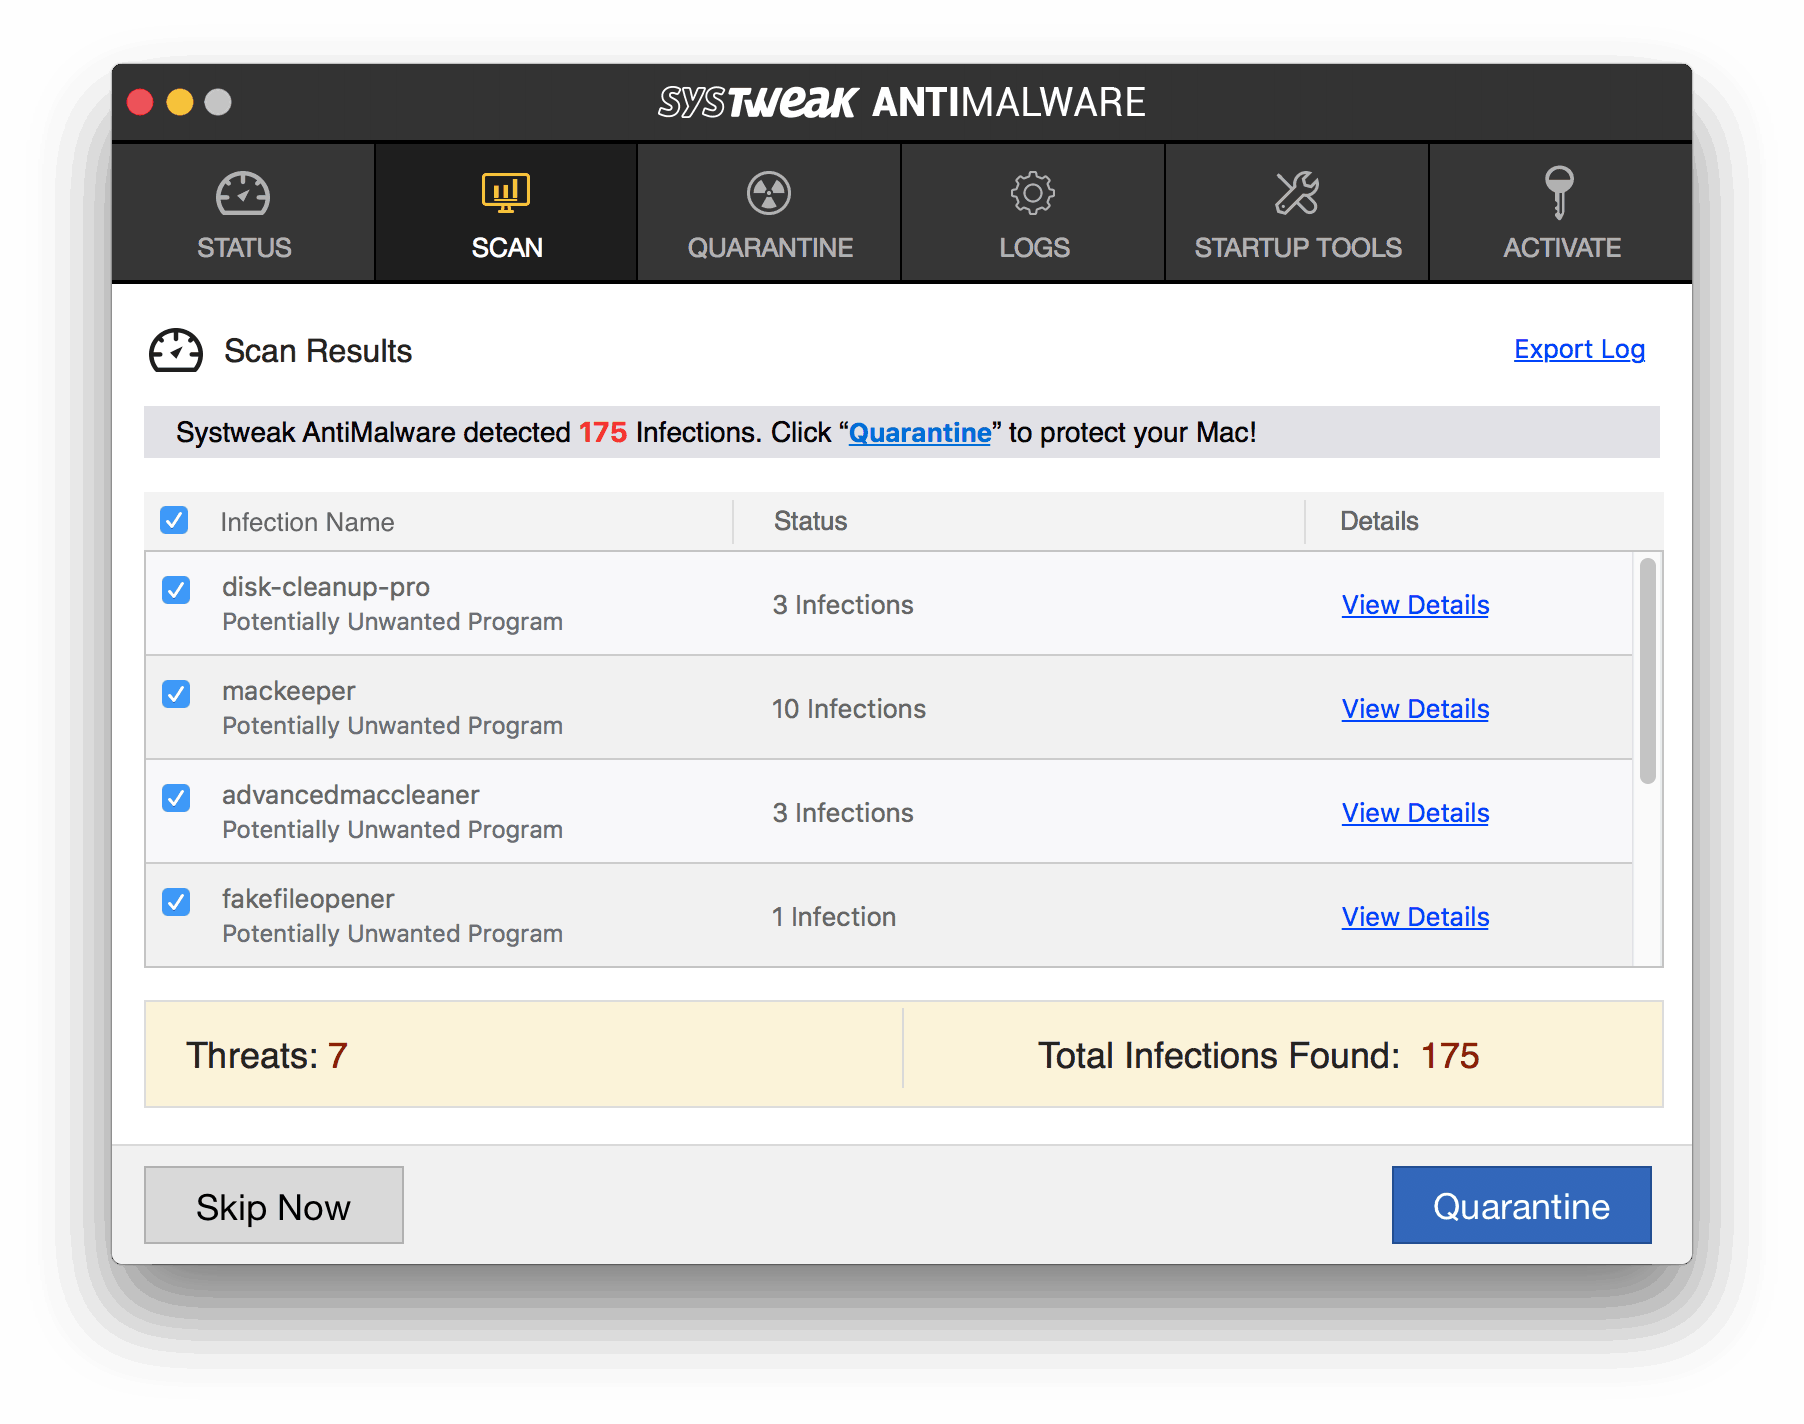View Details for mackeeper

[1415, 709]
